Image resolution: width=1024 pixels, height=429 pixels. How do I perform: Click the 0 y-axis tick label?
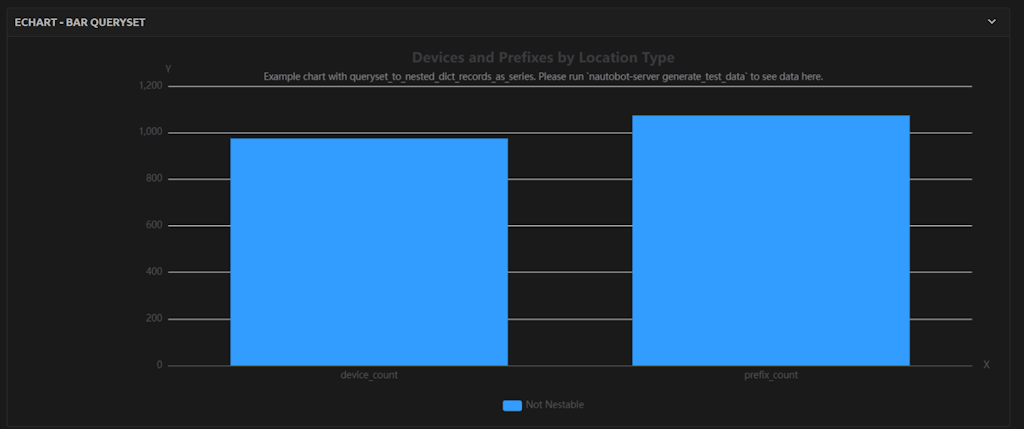click(159, 365)
